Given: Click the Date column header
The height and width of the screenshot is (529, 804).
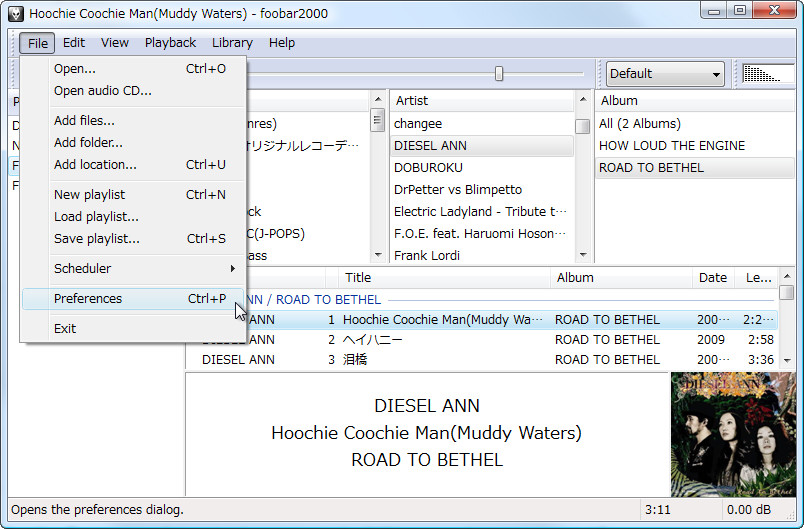Looking at the screenshot, I should [x=713, y=278].
